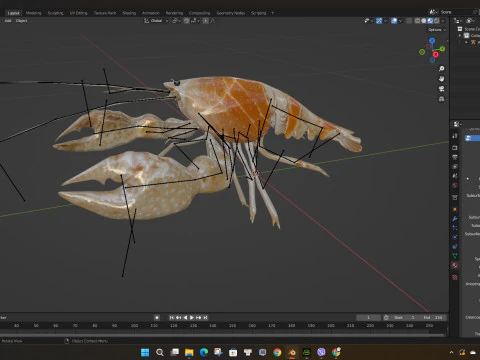Switch to the Shading workspace tab
This screenshot has width=480, height=360.
(129, 13)
